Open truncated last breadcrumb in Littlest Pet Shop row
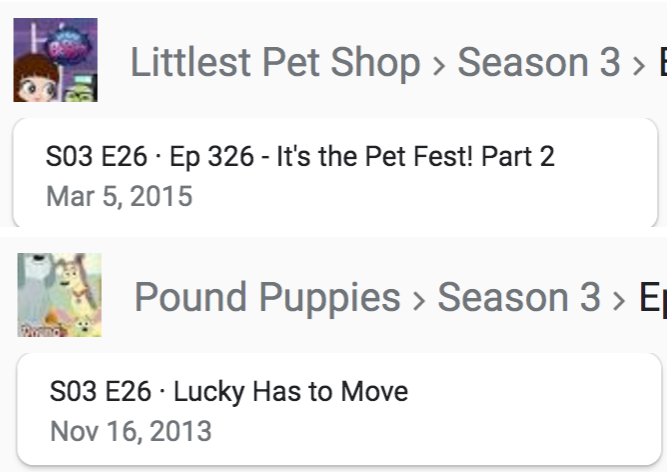This screenshot has height=472, width=667. click(x=660, y=63)
